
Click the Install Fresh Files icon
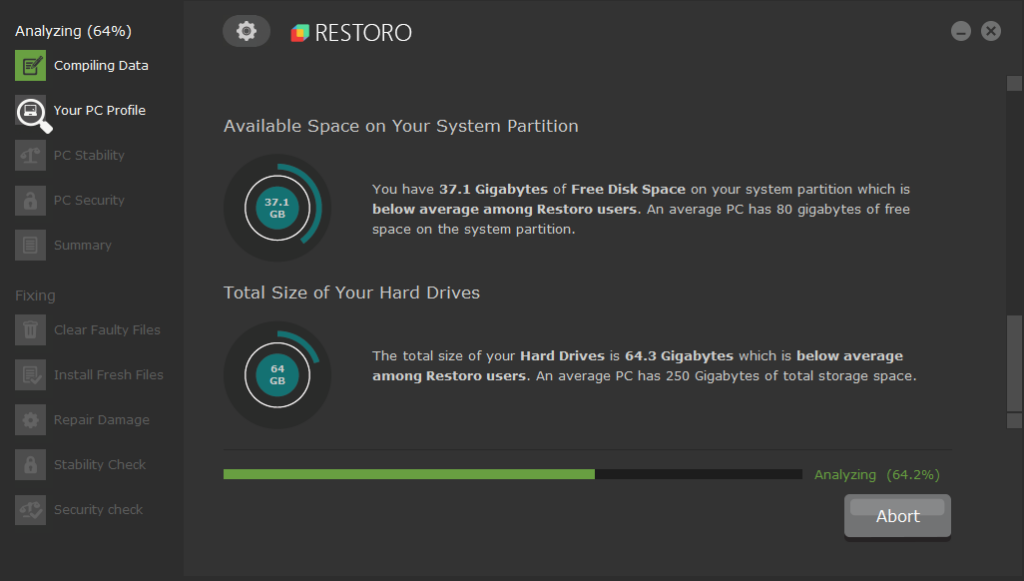(x=28, y=374)
